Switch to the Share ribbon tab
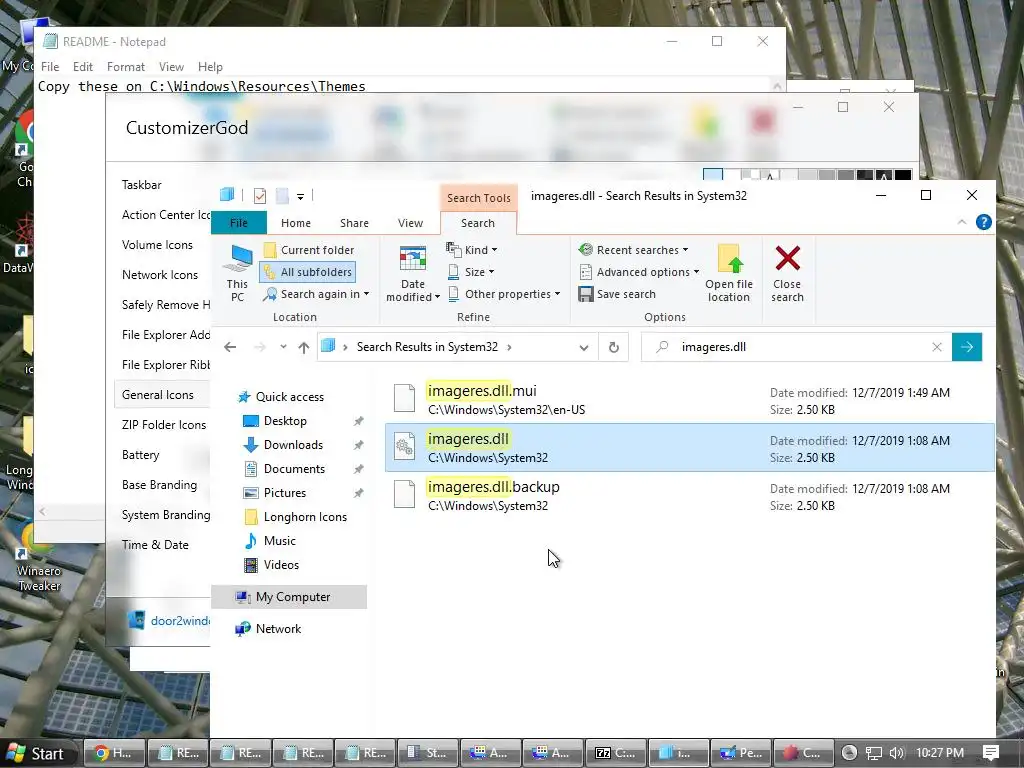Image resolution: width=1024 pixels, height=768 pixels. click(355, 223)
